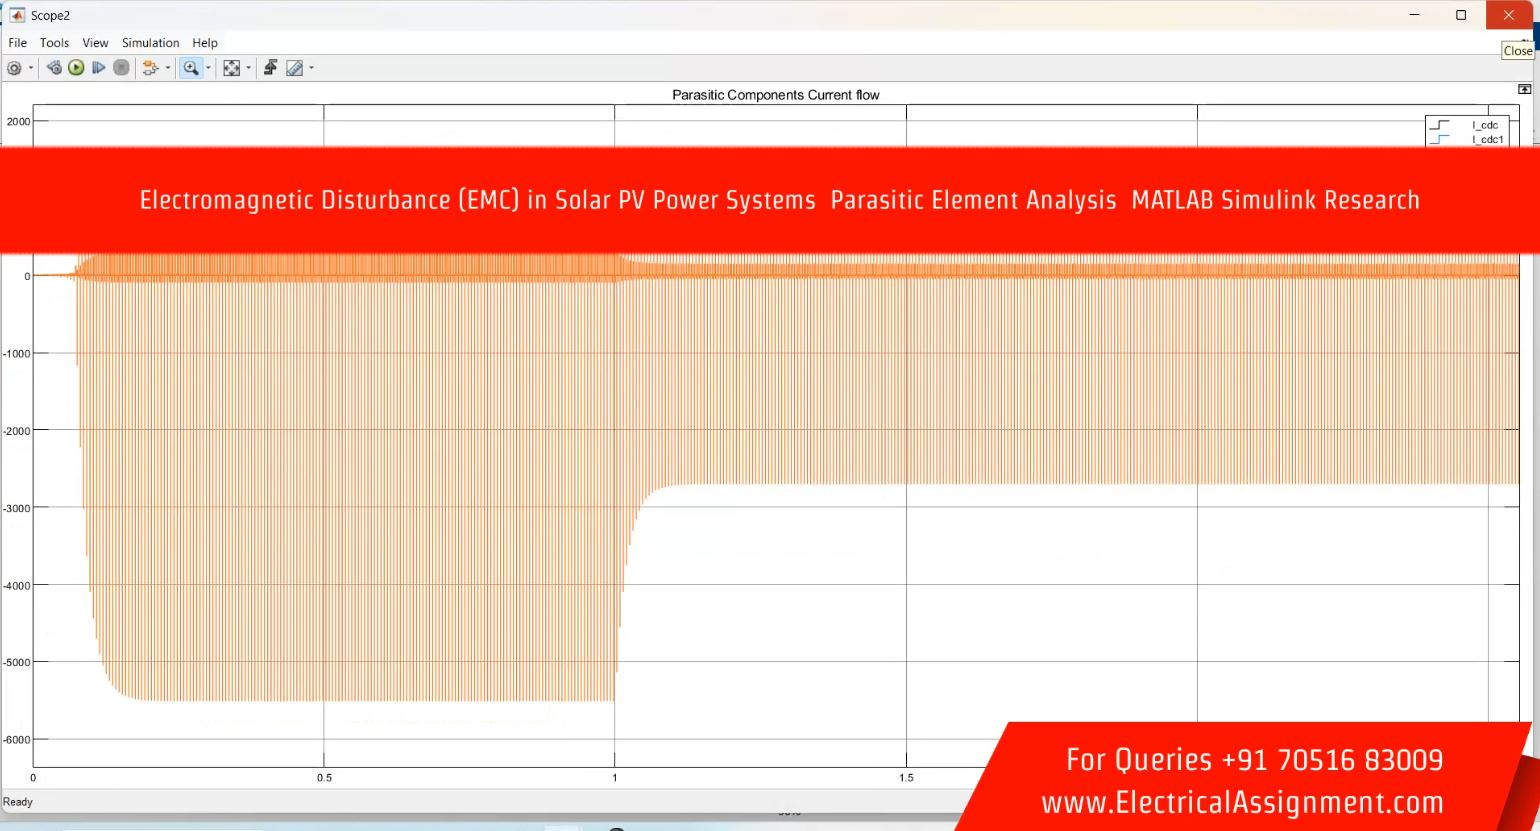
Task: Expand the Zoom tool dropdown arrow
Action: point(208,68)
